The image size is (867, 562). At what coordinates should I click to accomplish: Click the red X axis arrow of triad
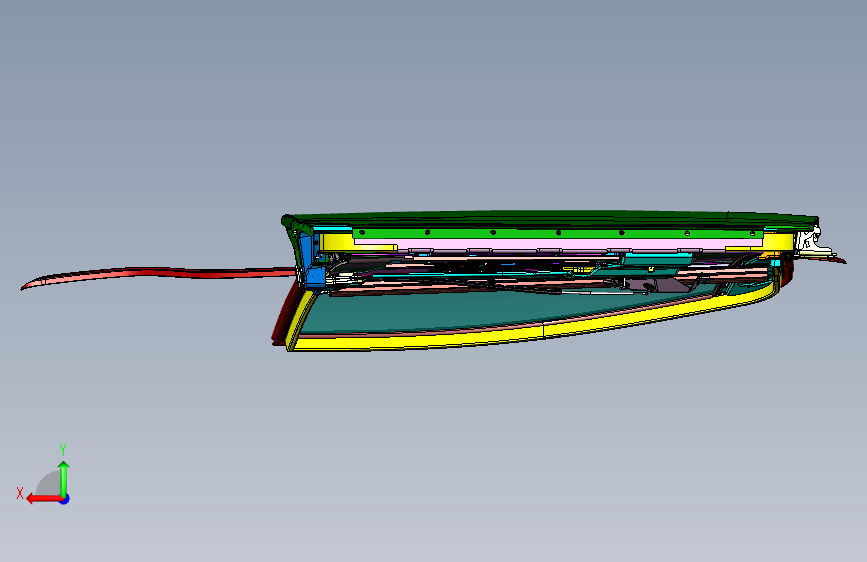pyautogui.click(x=44, y=499)
